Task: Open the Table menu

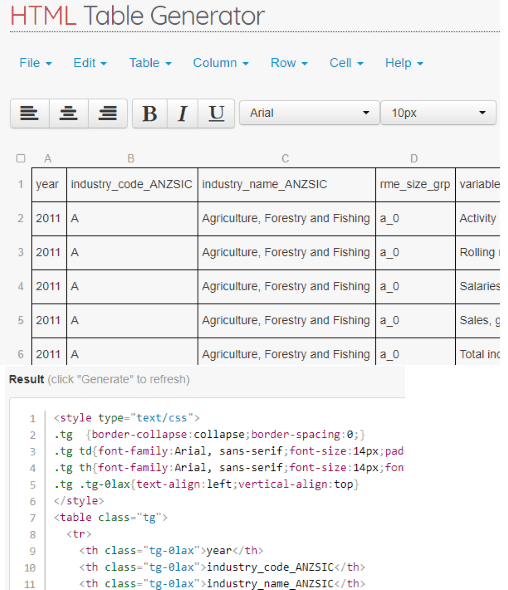Action: pyautogui.click(x=150, y=63)
